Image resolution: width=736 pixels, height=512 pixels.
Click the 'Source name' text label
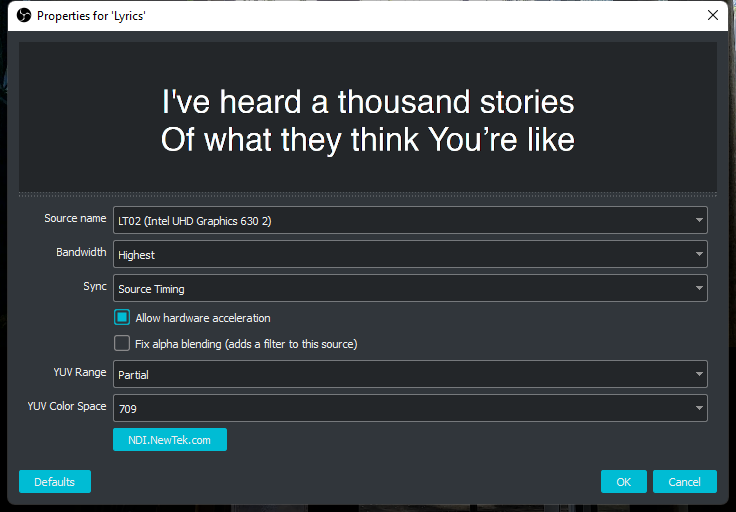coord(75,218)
